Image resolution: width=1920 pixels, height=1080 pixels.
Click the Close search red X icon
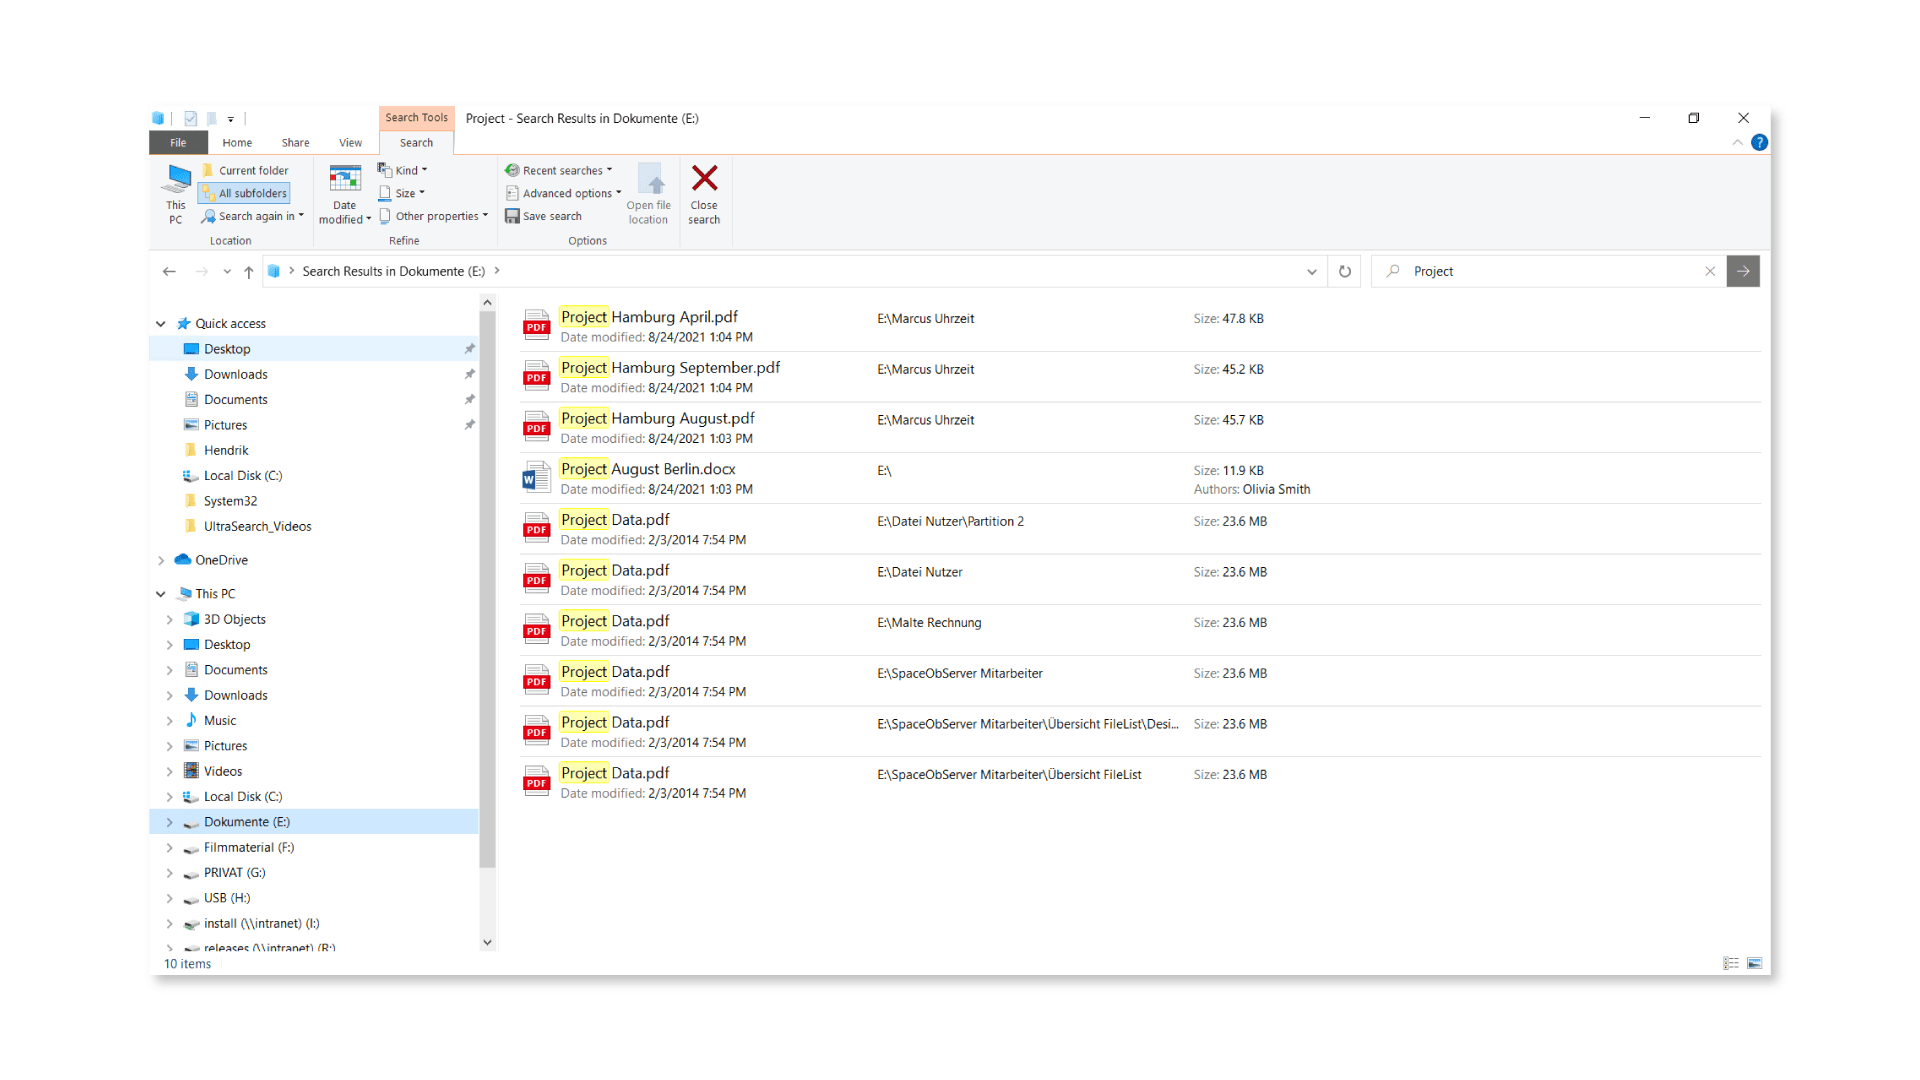click(x=704, y=179)
